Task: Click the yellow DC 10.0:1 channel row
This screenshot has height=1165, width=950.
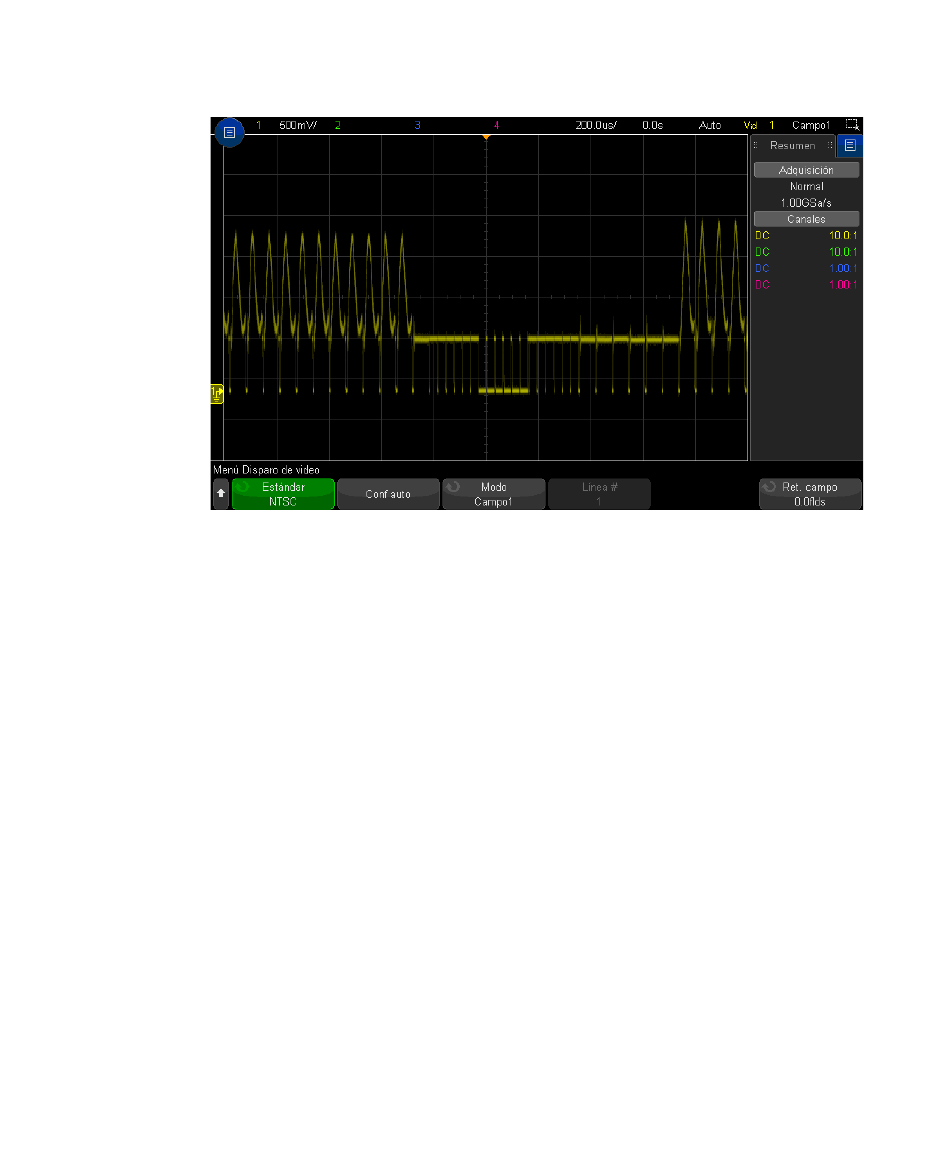Action: coord(806,236)
